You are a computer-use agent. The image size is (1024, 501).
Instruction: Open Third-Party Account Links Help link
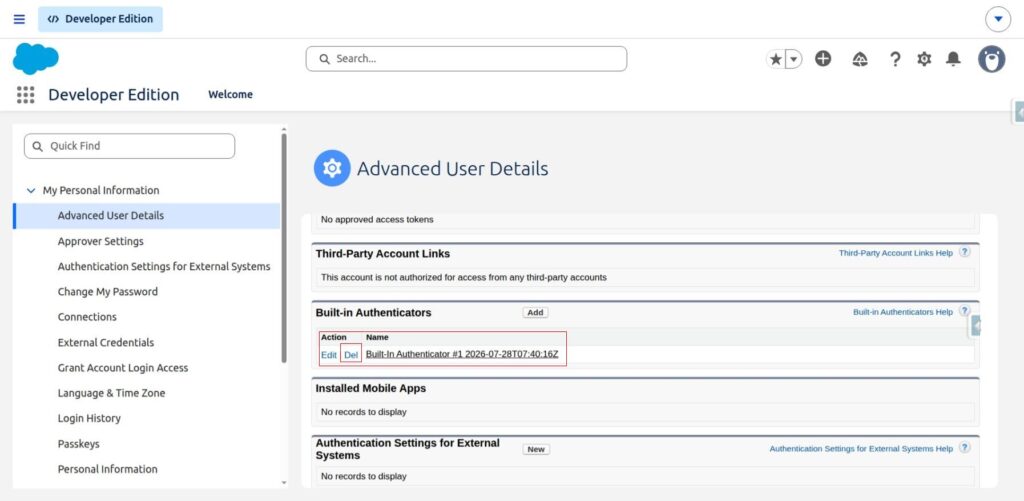coord(895,253)
